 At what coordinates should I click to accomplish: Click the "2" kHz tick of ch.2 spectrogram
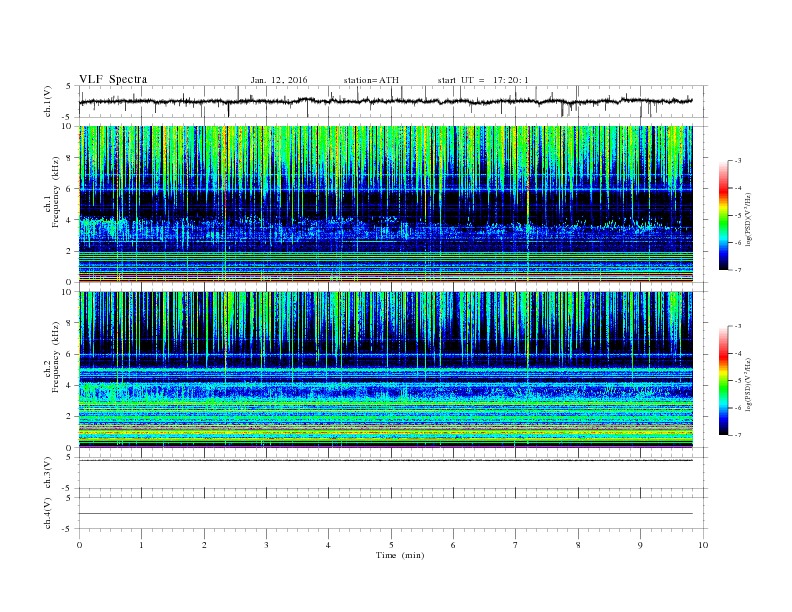click(70, 417)
